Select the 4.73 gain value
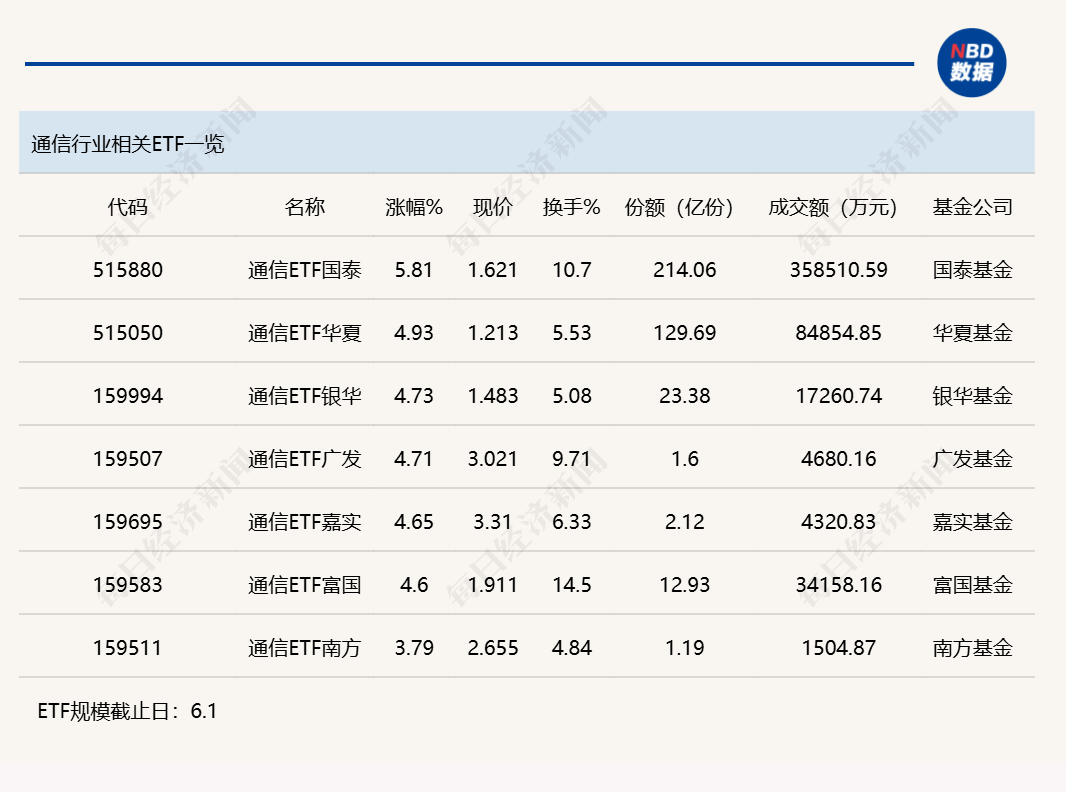Viewport: 1066px width, 792px height. coord(414,396)
